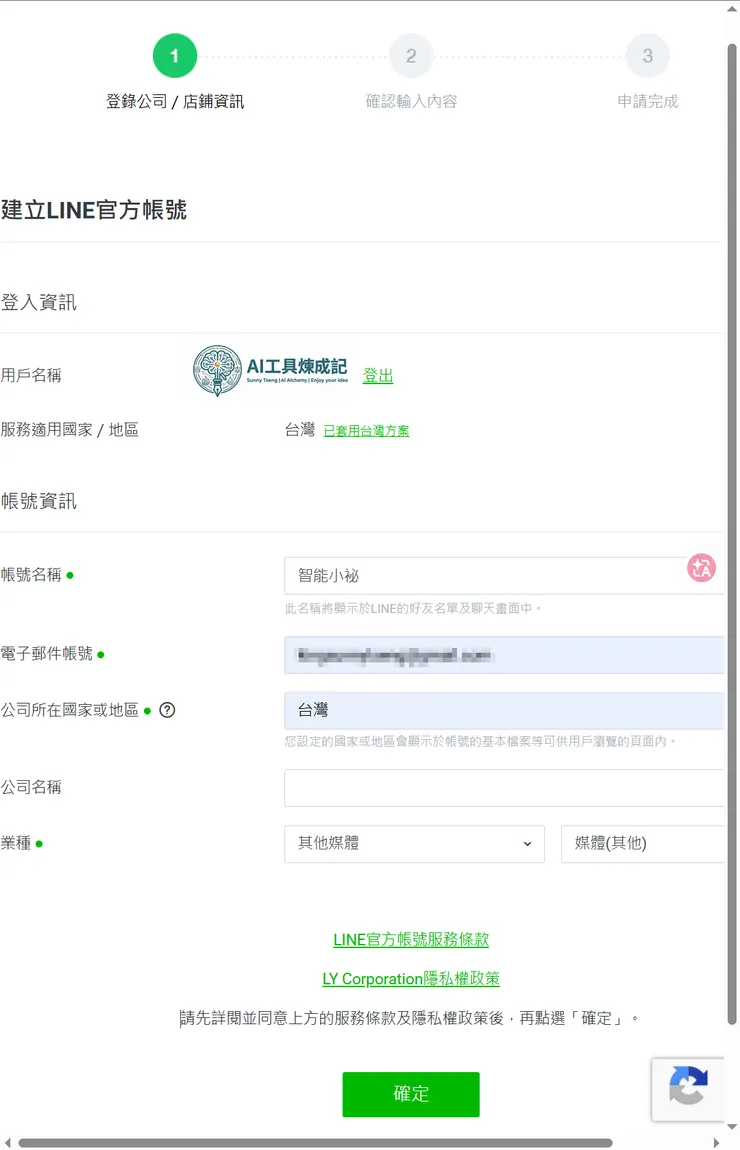Click the question mark help icon
This screenshot has height=1150, width=740.
[x=167, y=710]
